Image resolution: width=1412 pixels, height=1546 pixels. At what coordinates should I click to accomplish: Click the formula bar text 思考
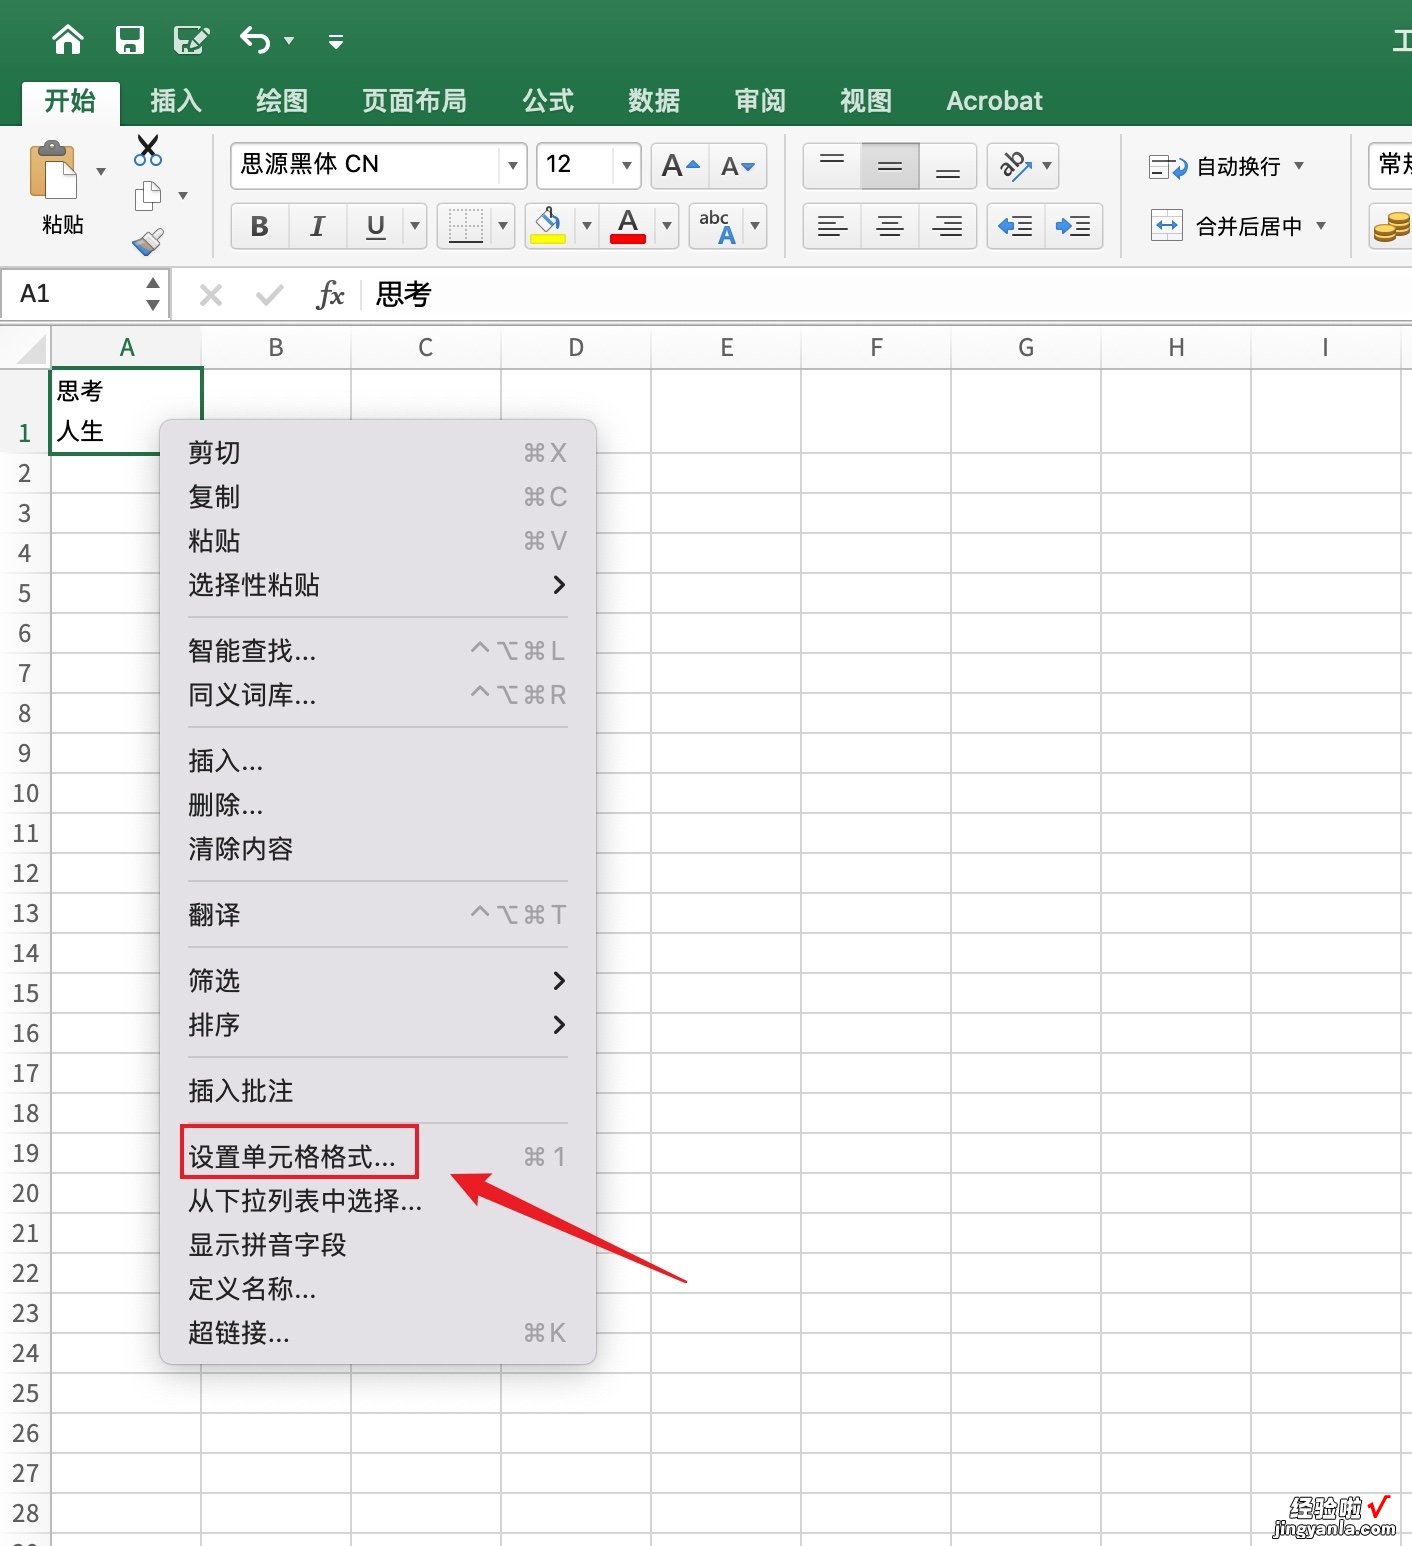click(403, 294)
